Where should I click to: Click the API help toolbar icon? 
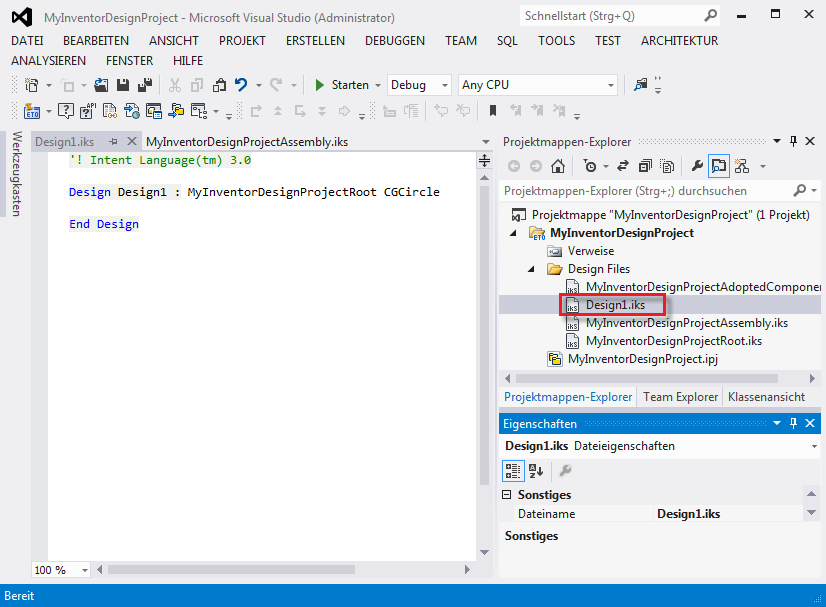(x=87, y=111)
